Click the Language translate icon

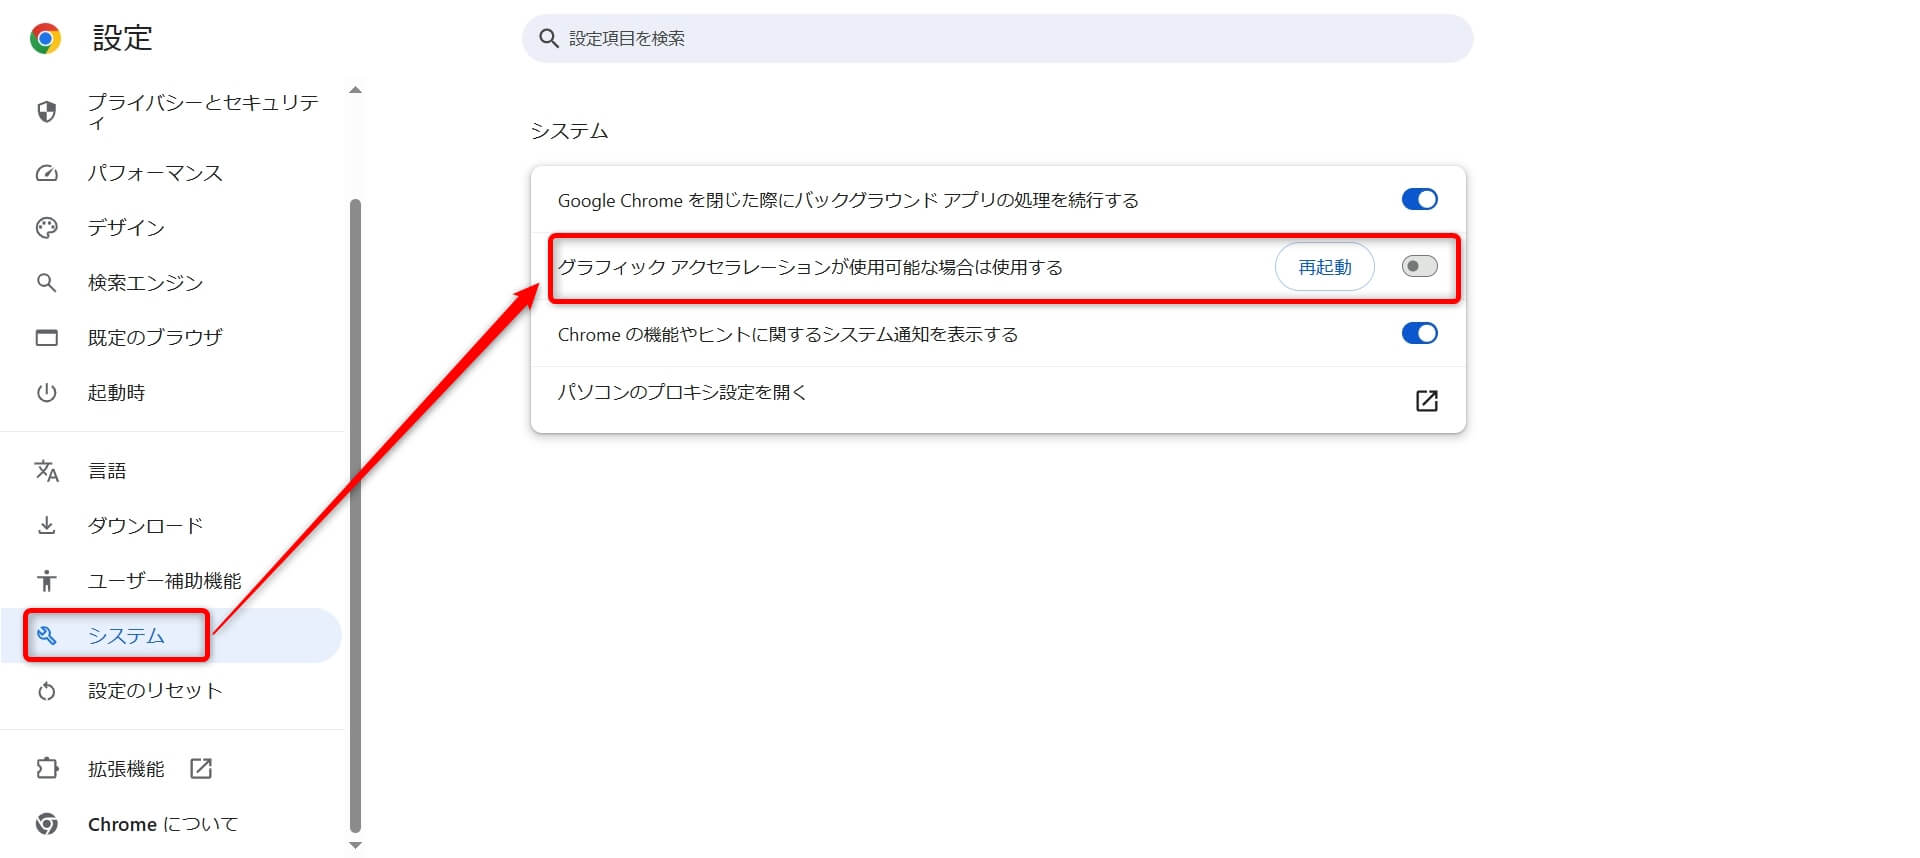(46, 471)
